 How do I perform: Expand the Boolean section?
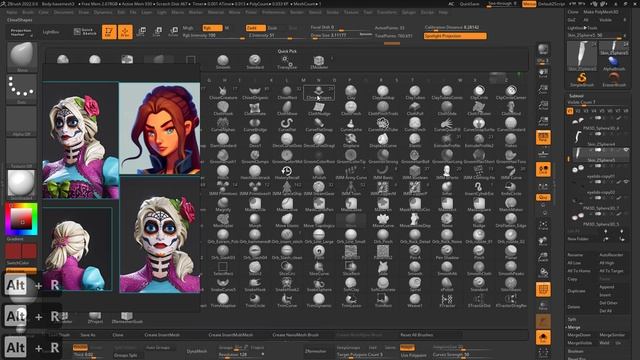576,351
